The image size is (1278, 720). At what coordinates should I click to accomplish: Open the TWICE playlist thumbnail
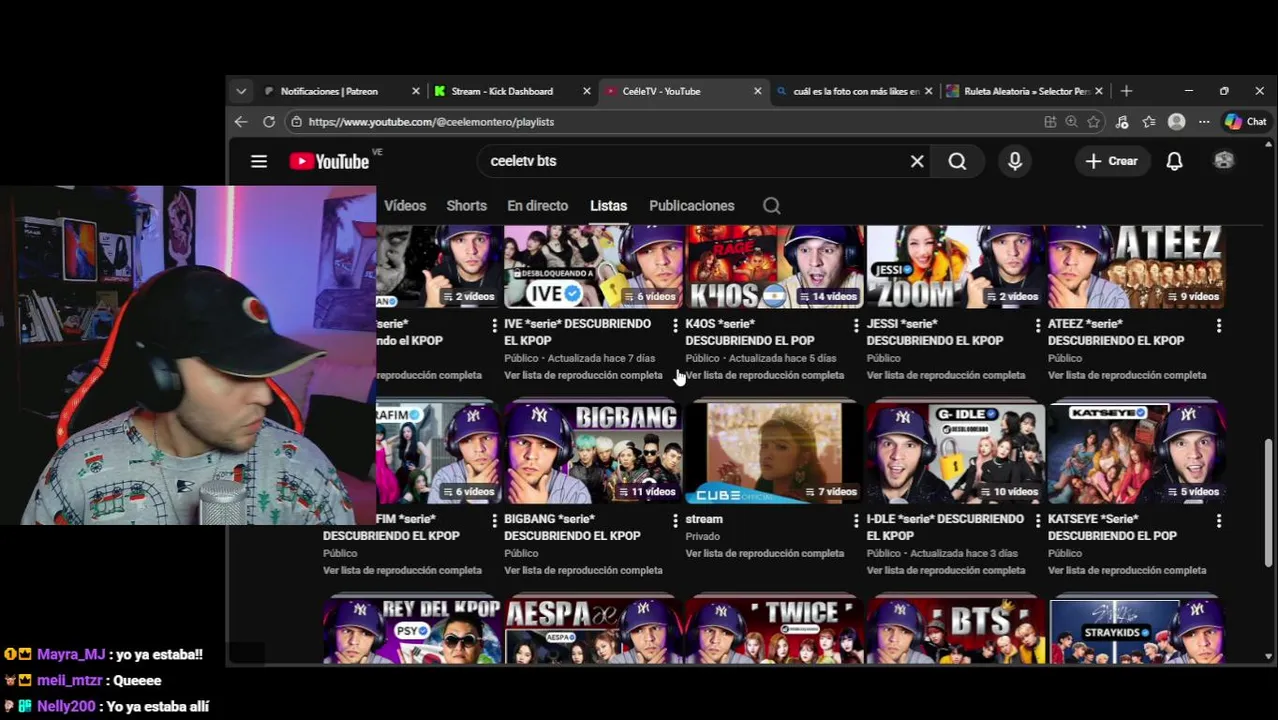click(775, 631)
